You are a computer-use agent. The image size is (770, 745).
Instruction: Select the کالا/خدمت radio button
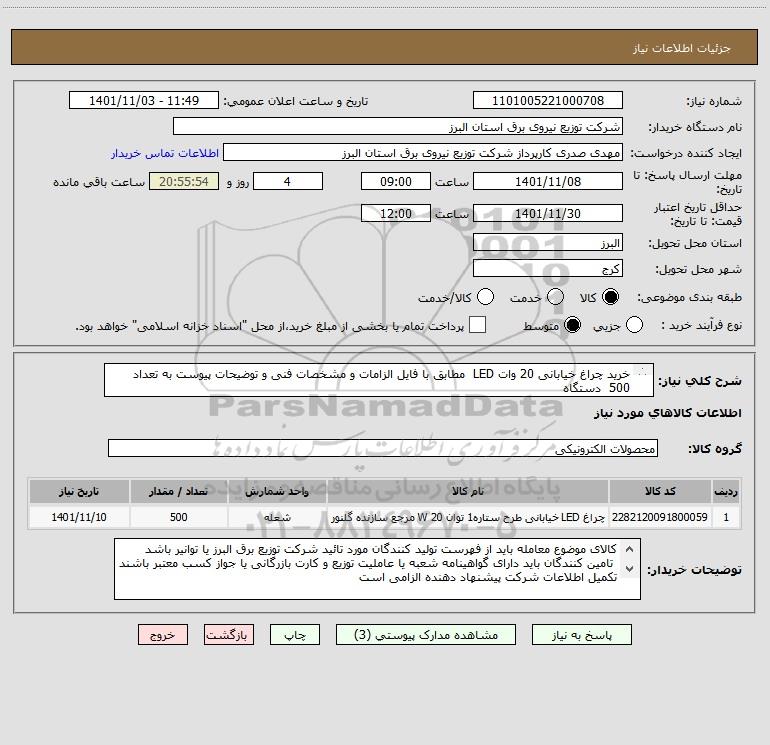(486, 297)
